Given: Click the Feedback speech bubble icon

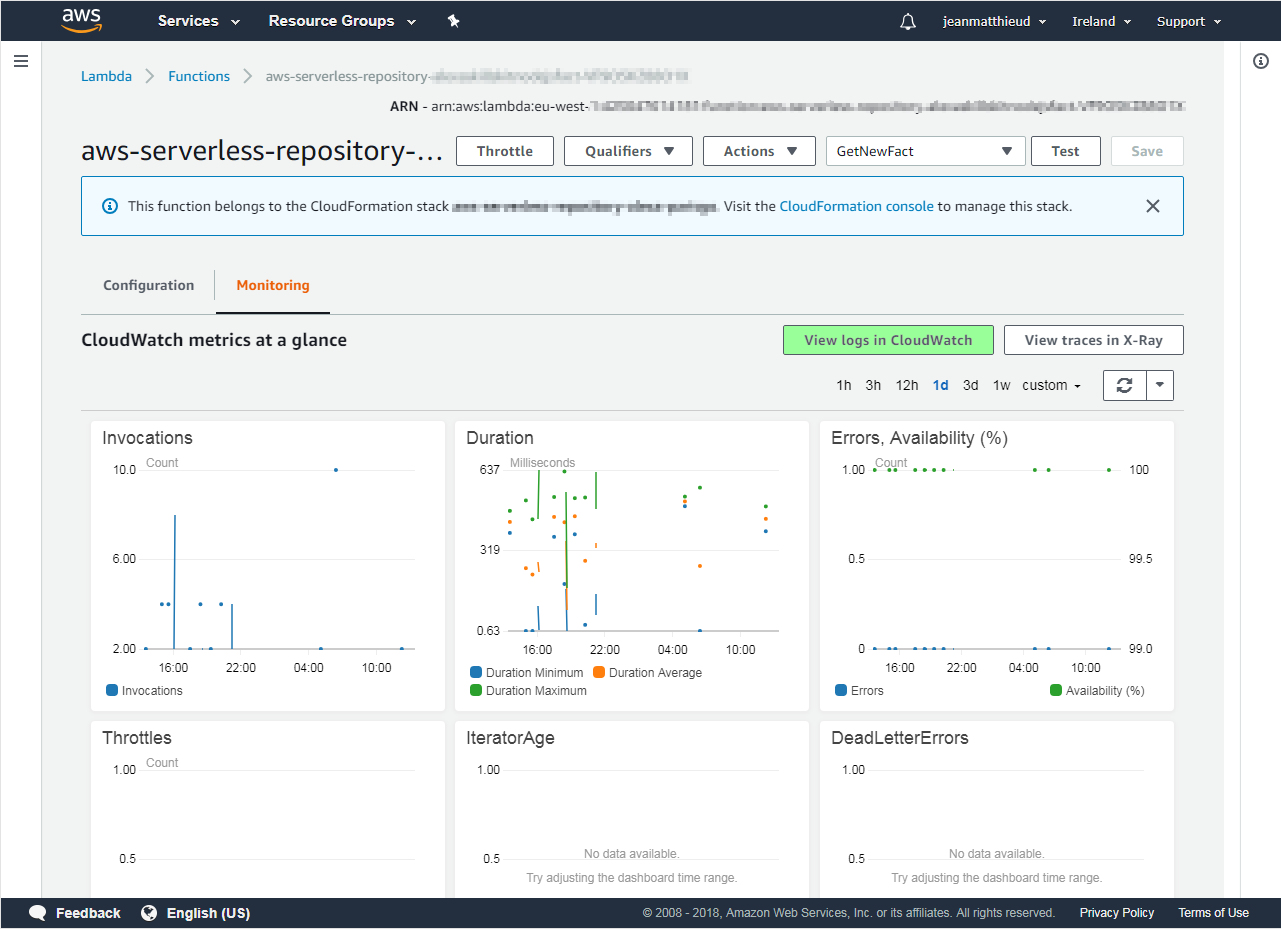Looking at the screenshot, I should coord(38,913).
